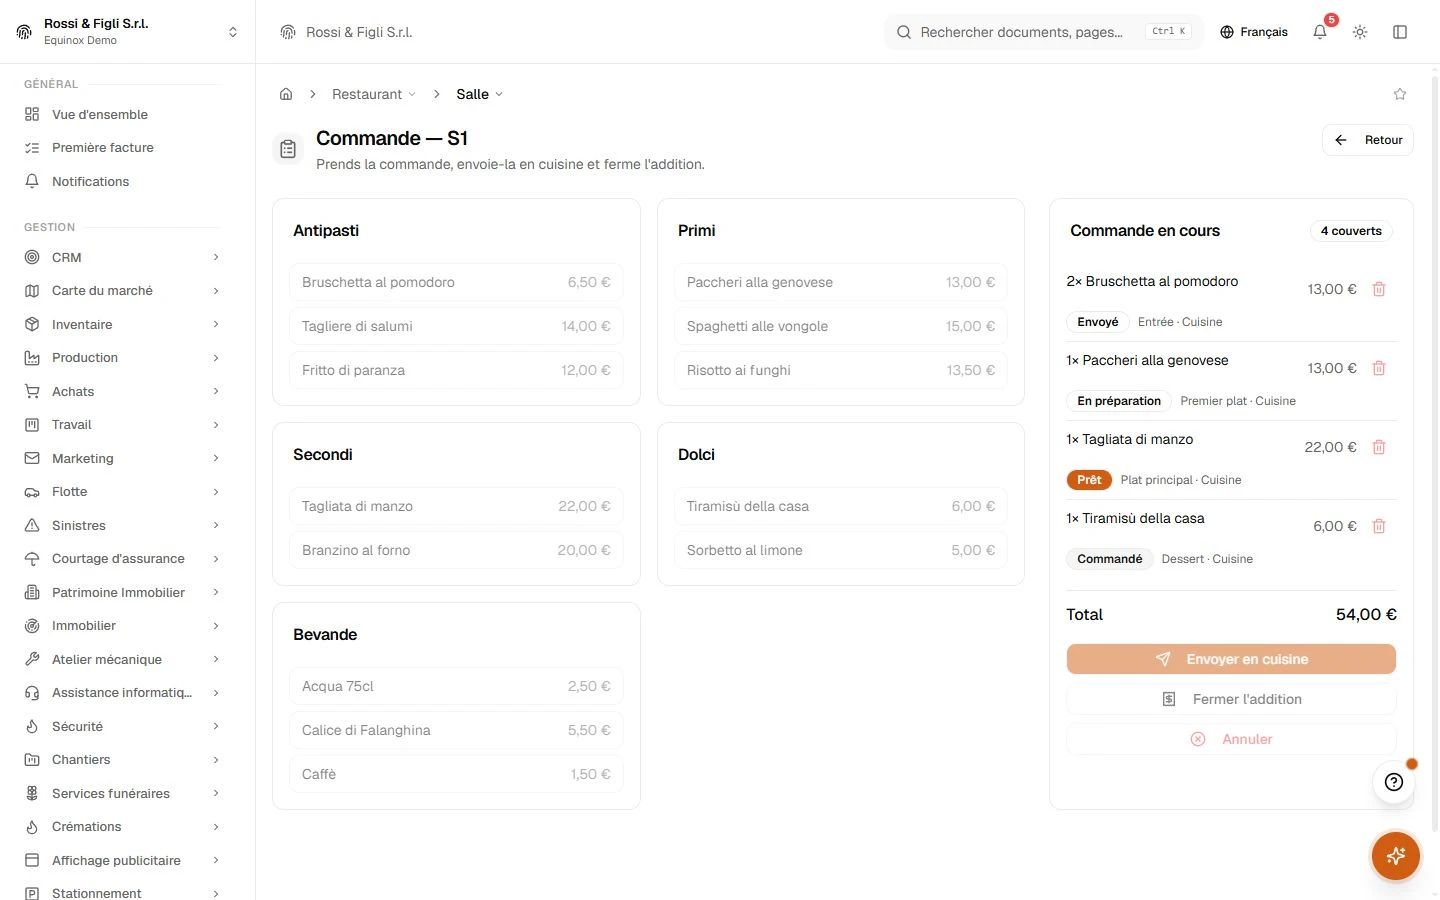
Task: Remove Tiramisù della casa from the order
Action: (x=1379, y=526)
